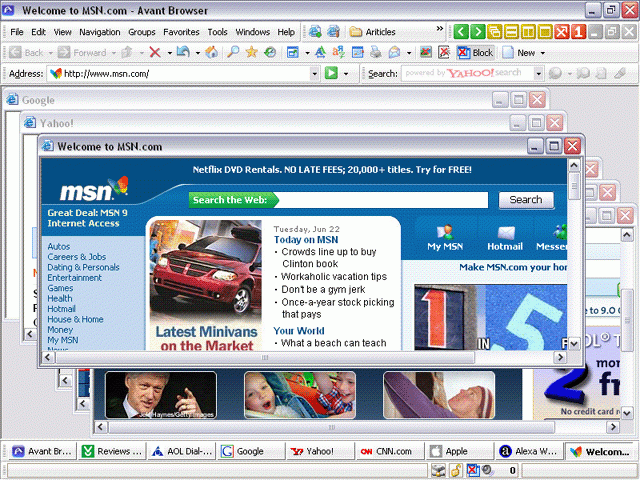This screenshot has width=640, height=480.
Task: Open the Groups menu
Action: [141, 32]
